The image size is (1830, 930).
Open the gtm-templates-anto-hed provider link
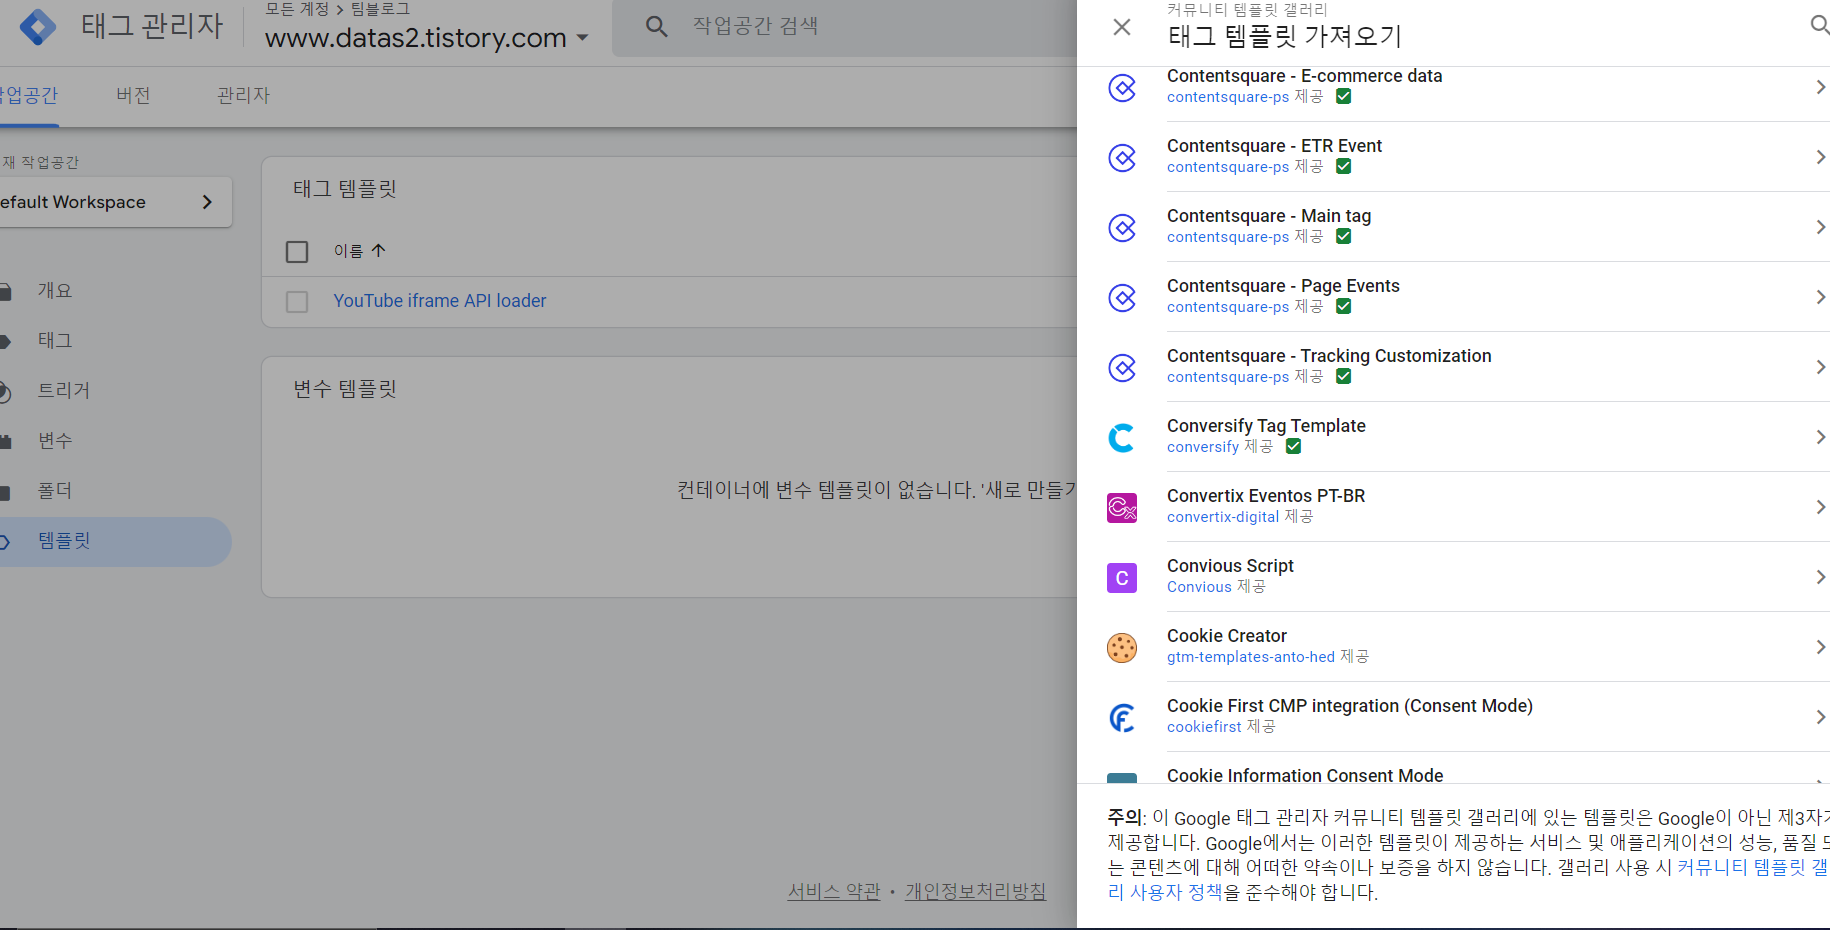coord(1251,657)
